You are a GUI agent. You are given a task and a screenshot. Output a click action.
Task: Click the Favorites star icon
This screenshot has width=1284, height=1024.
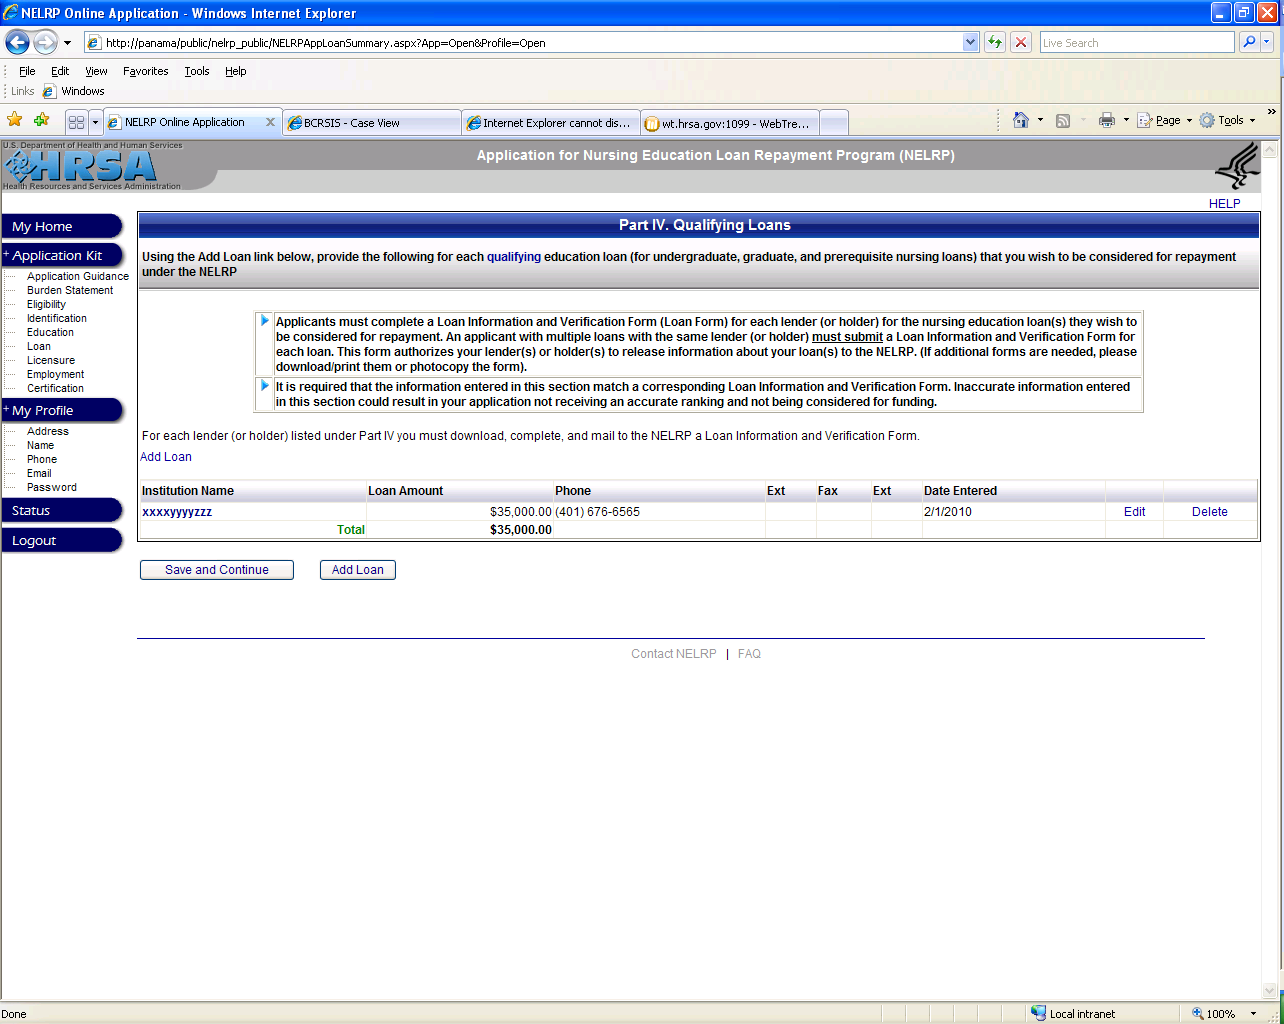tap(14, 120)
